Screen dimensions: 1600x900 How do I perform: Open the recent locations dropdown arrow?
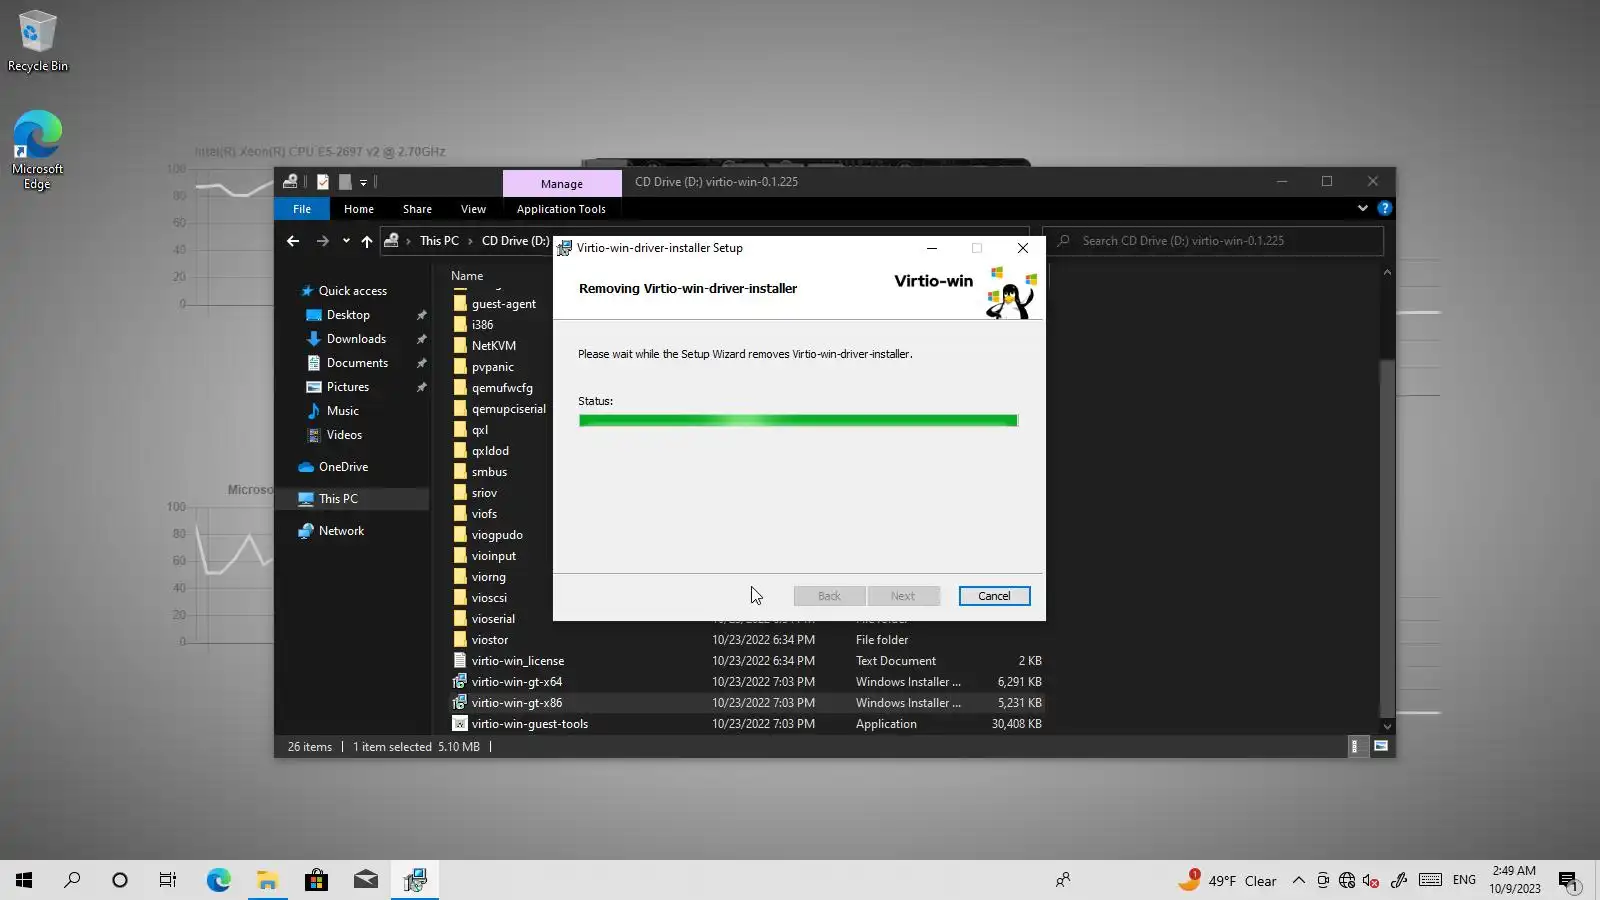point(346,241)
